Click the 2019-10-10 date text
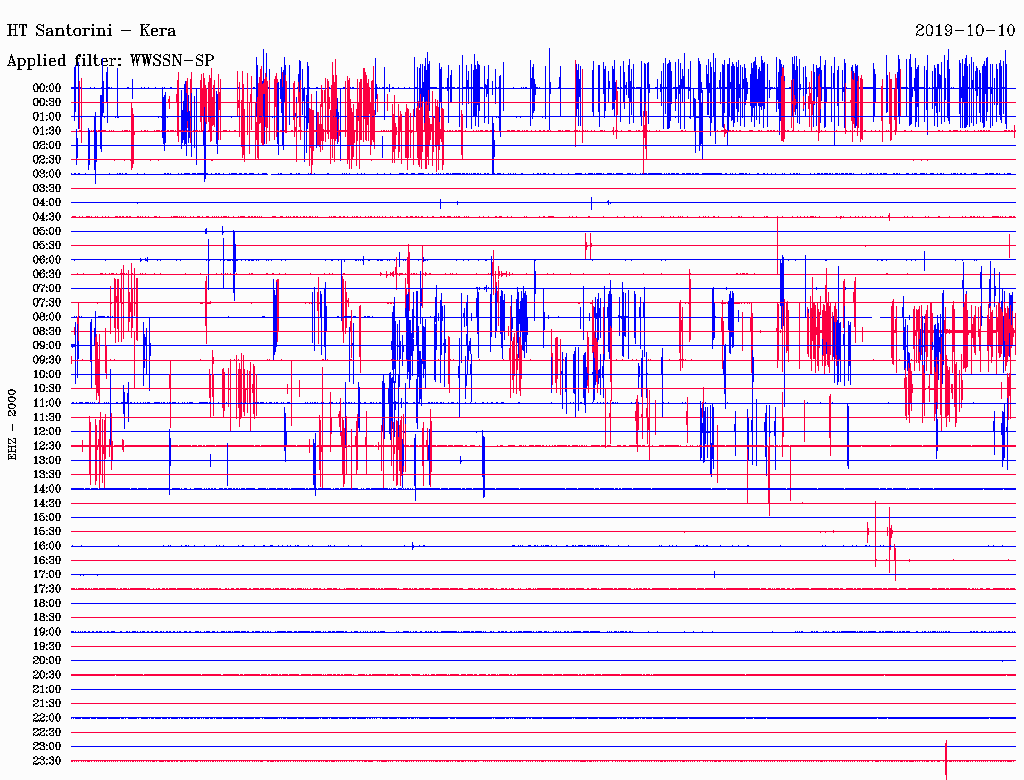Screen dimensions: 1024x780 [965, 30]
